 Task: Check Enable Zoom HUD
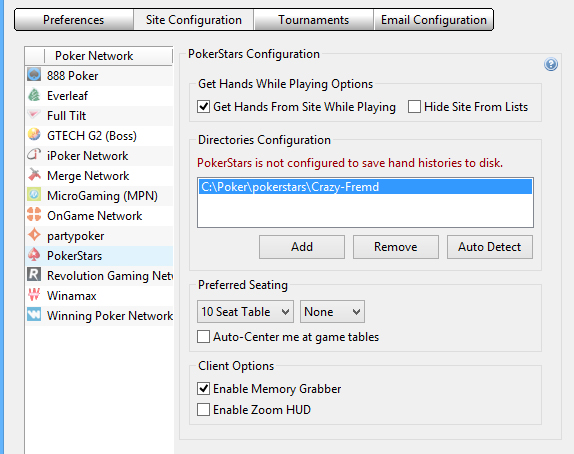[x=204, y=409]
